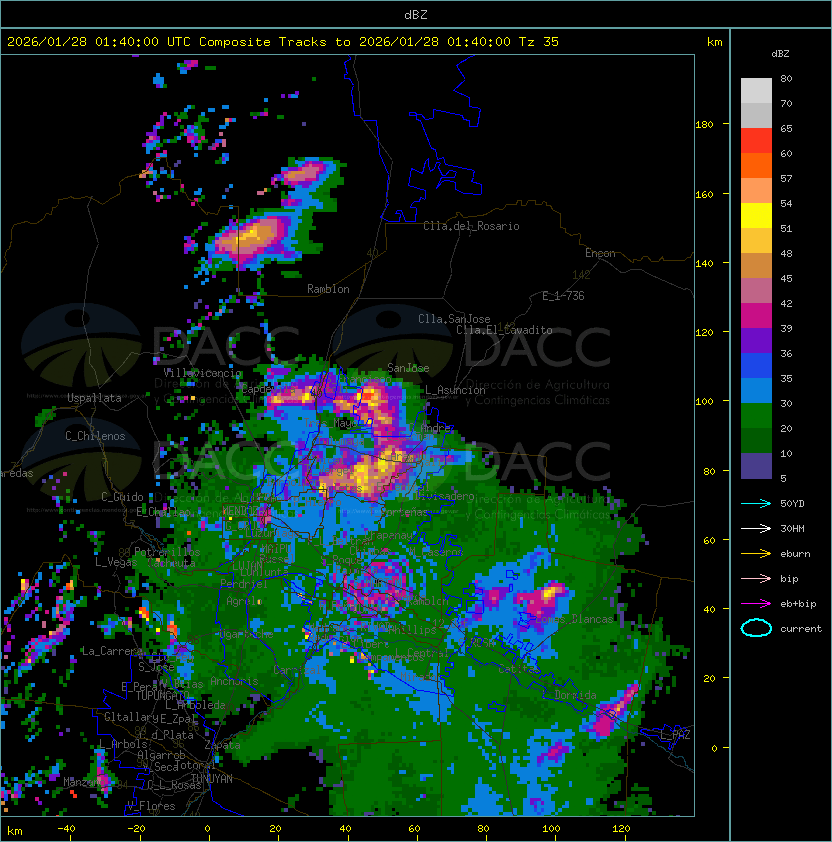The image size is (832, 842).
Task: Click the 'current' legend label
Action: pyautogui.click(x=801, y=628)
